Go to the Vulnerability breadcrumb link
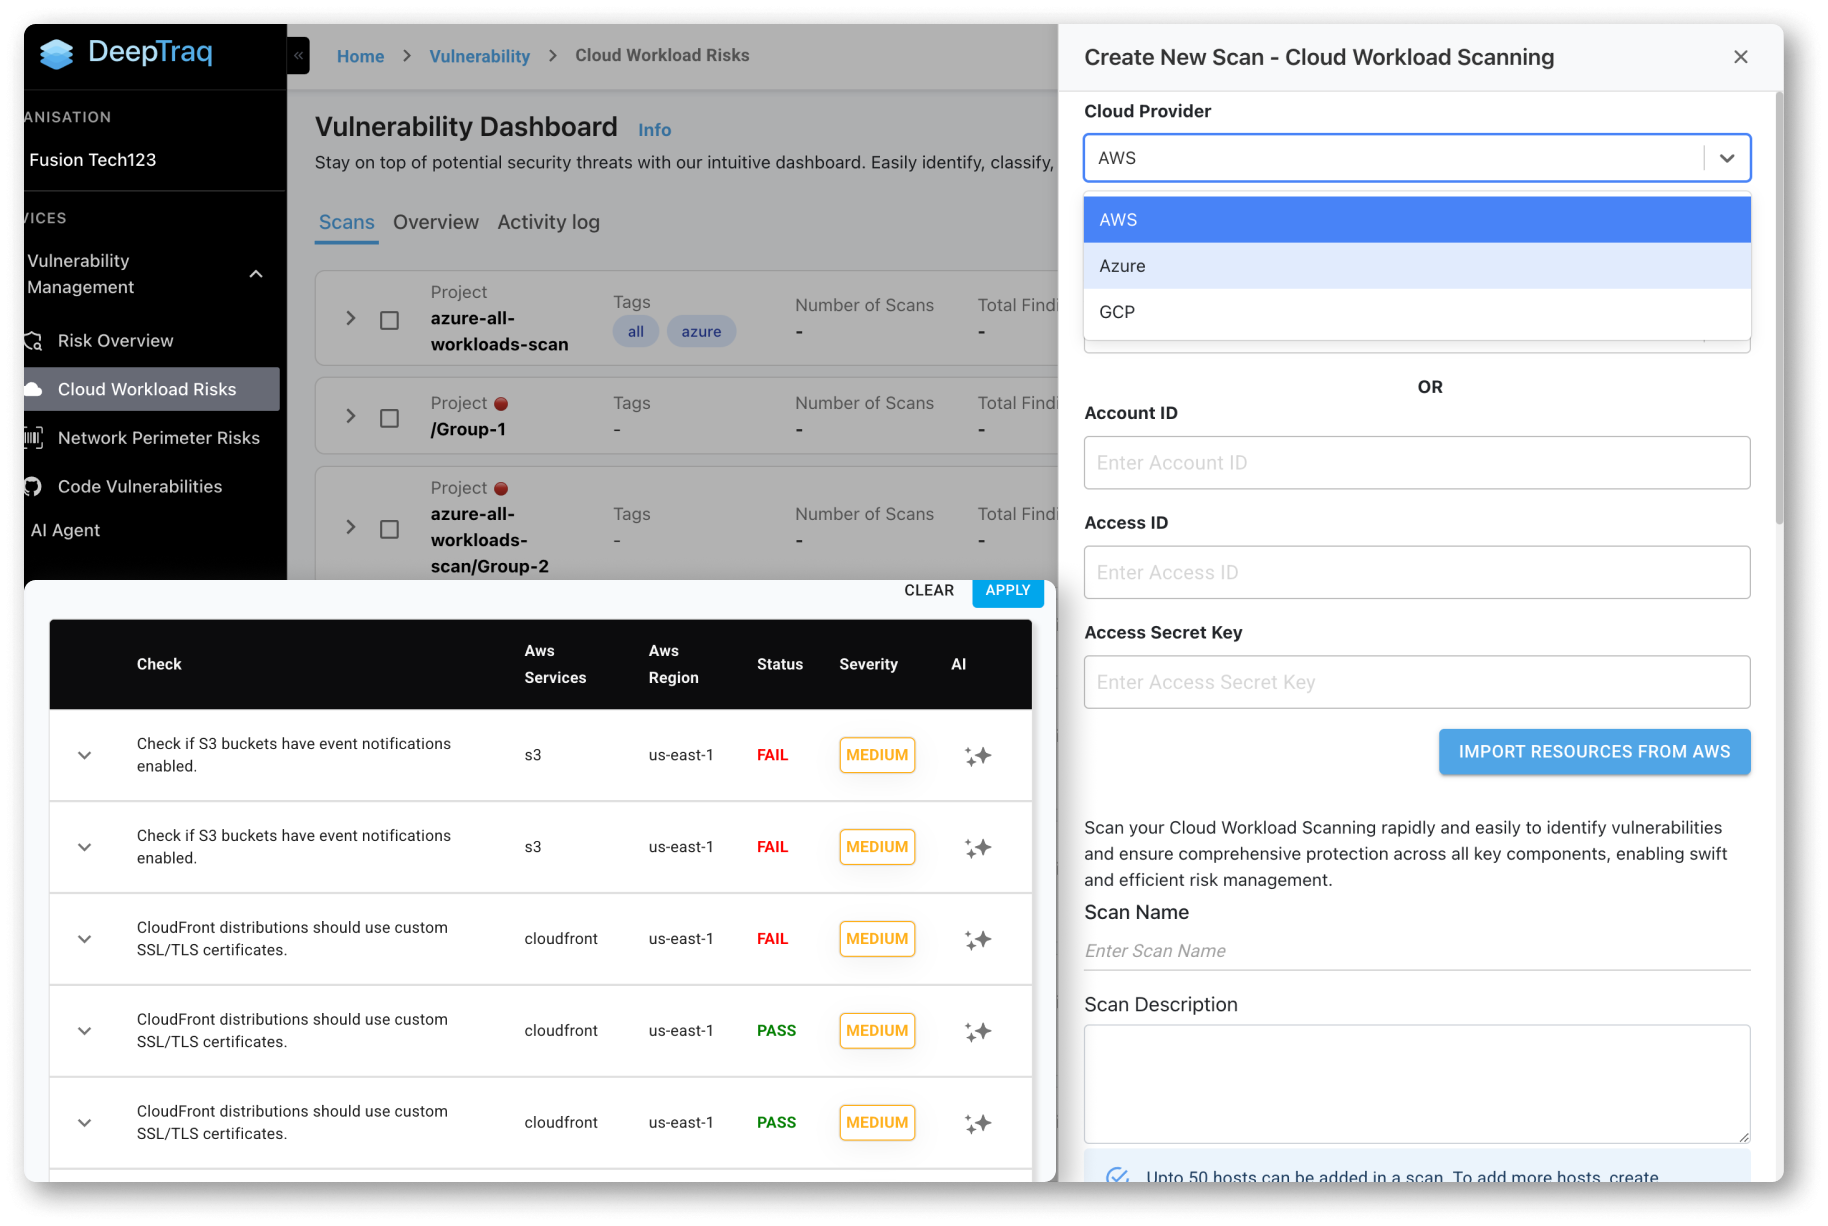 [x=480, y=56]
